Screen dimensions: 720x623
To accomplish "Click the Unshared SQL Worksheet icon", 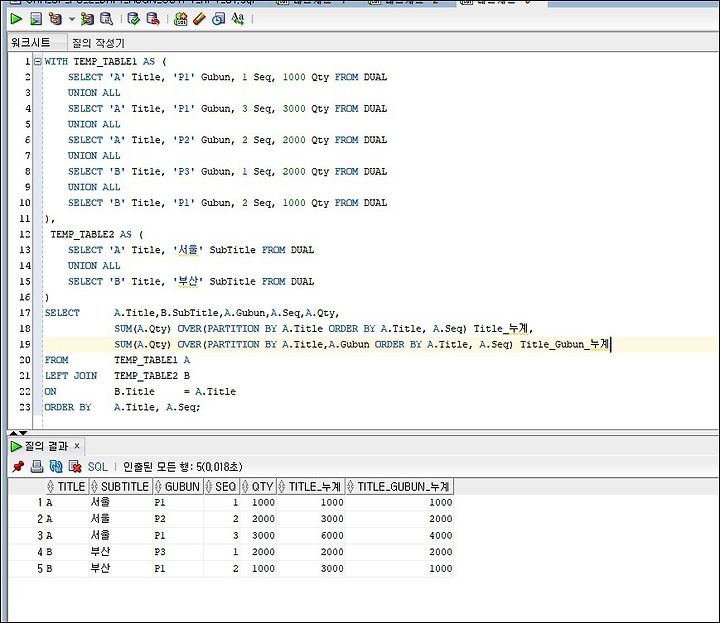I will (x=180, y=19).
